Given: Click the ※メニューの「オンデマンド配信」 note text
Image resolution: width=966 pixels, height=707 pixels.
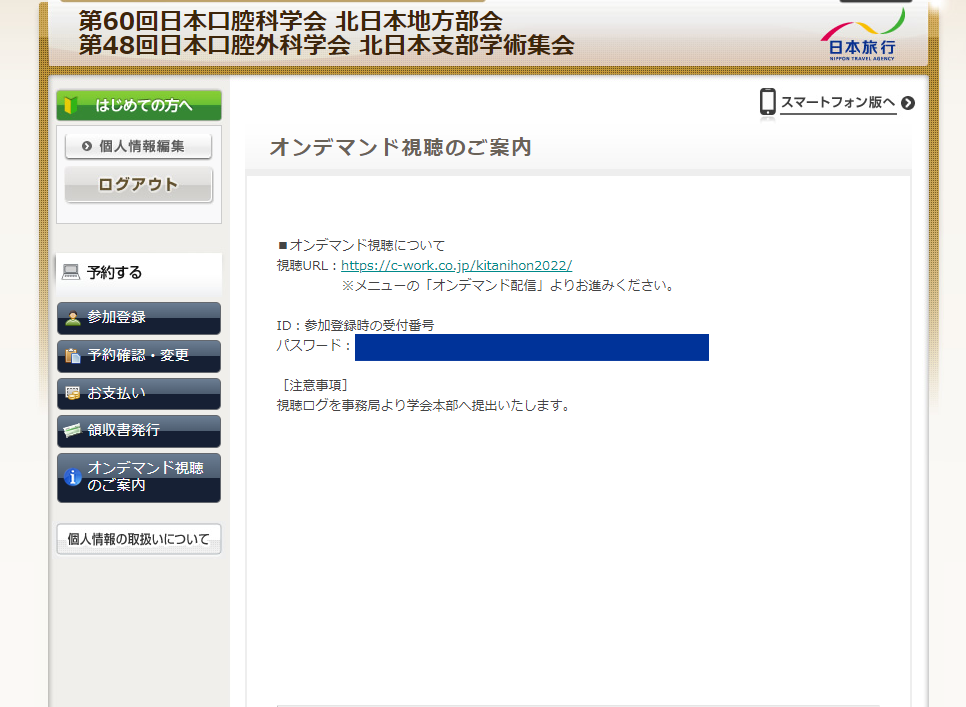Looking at the screenshot, I should point(509,286).
